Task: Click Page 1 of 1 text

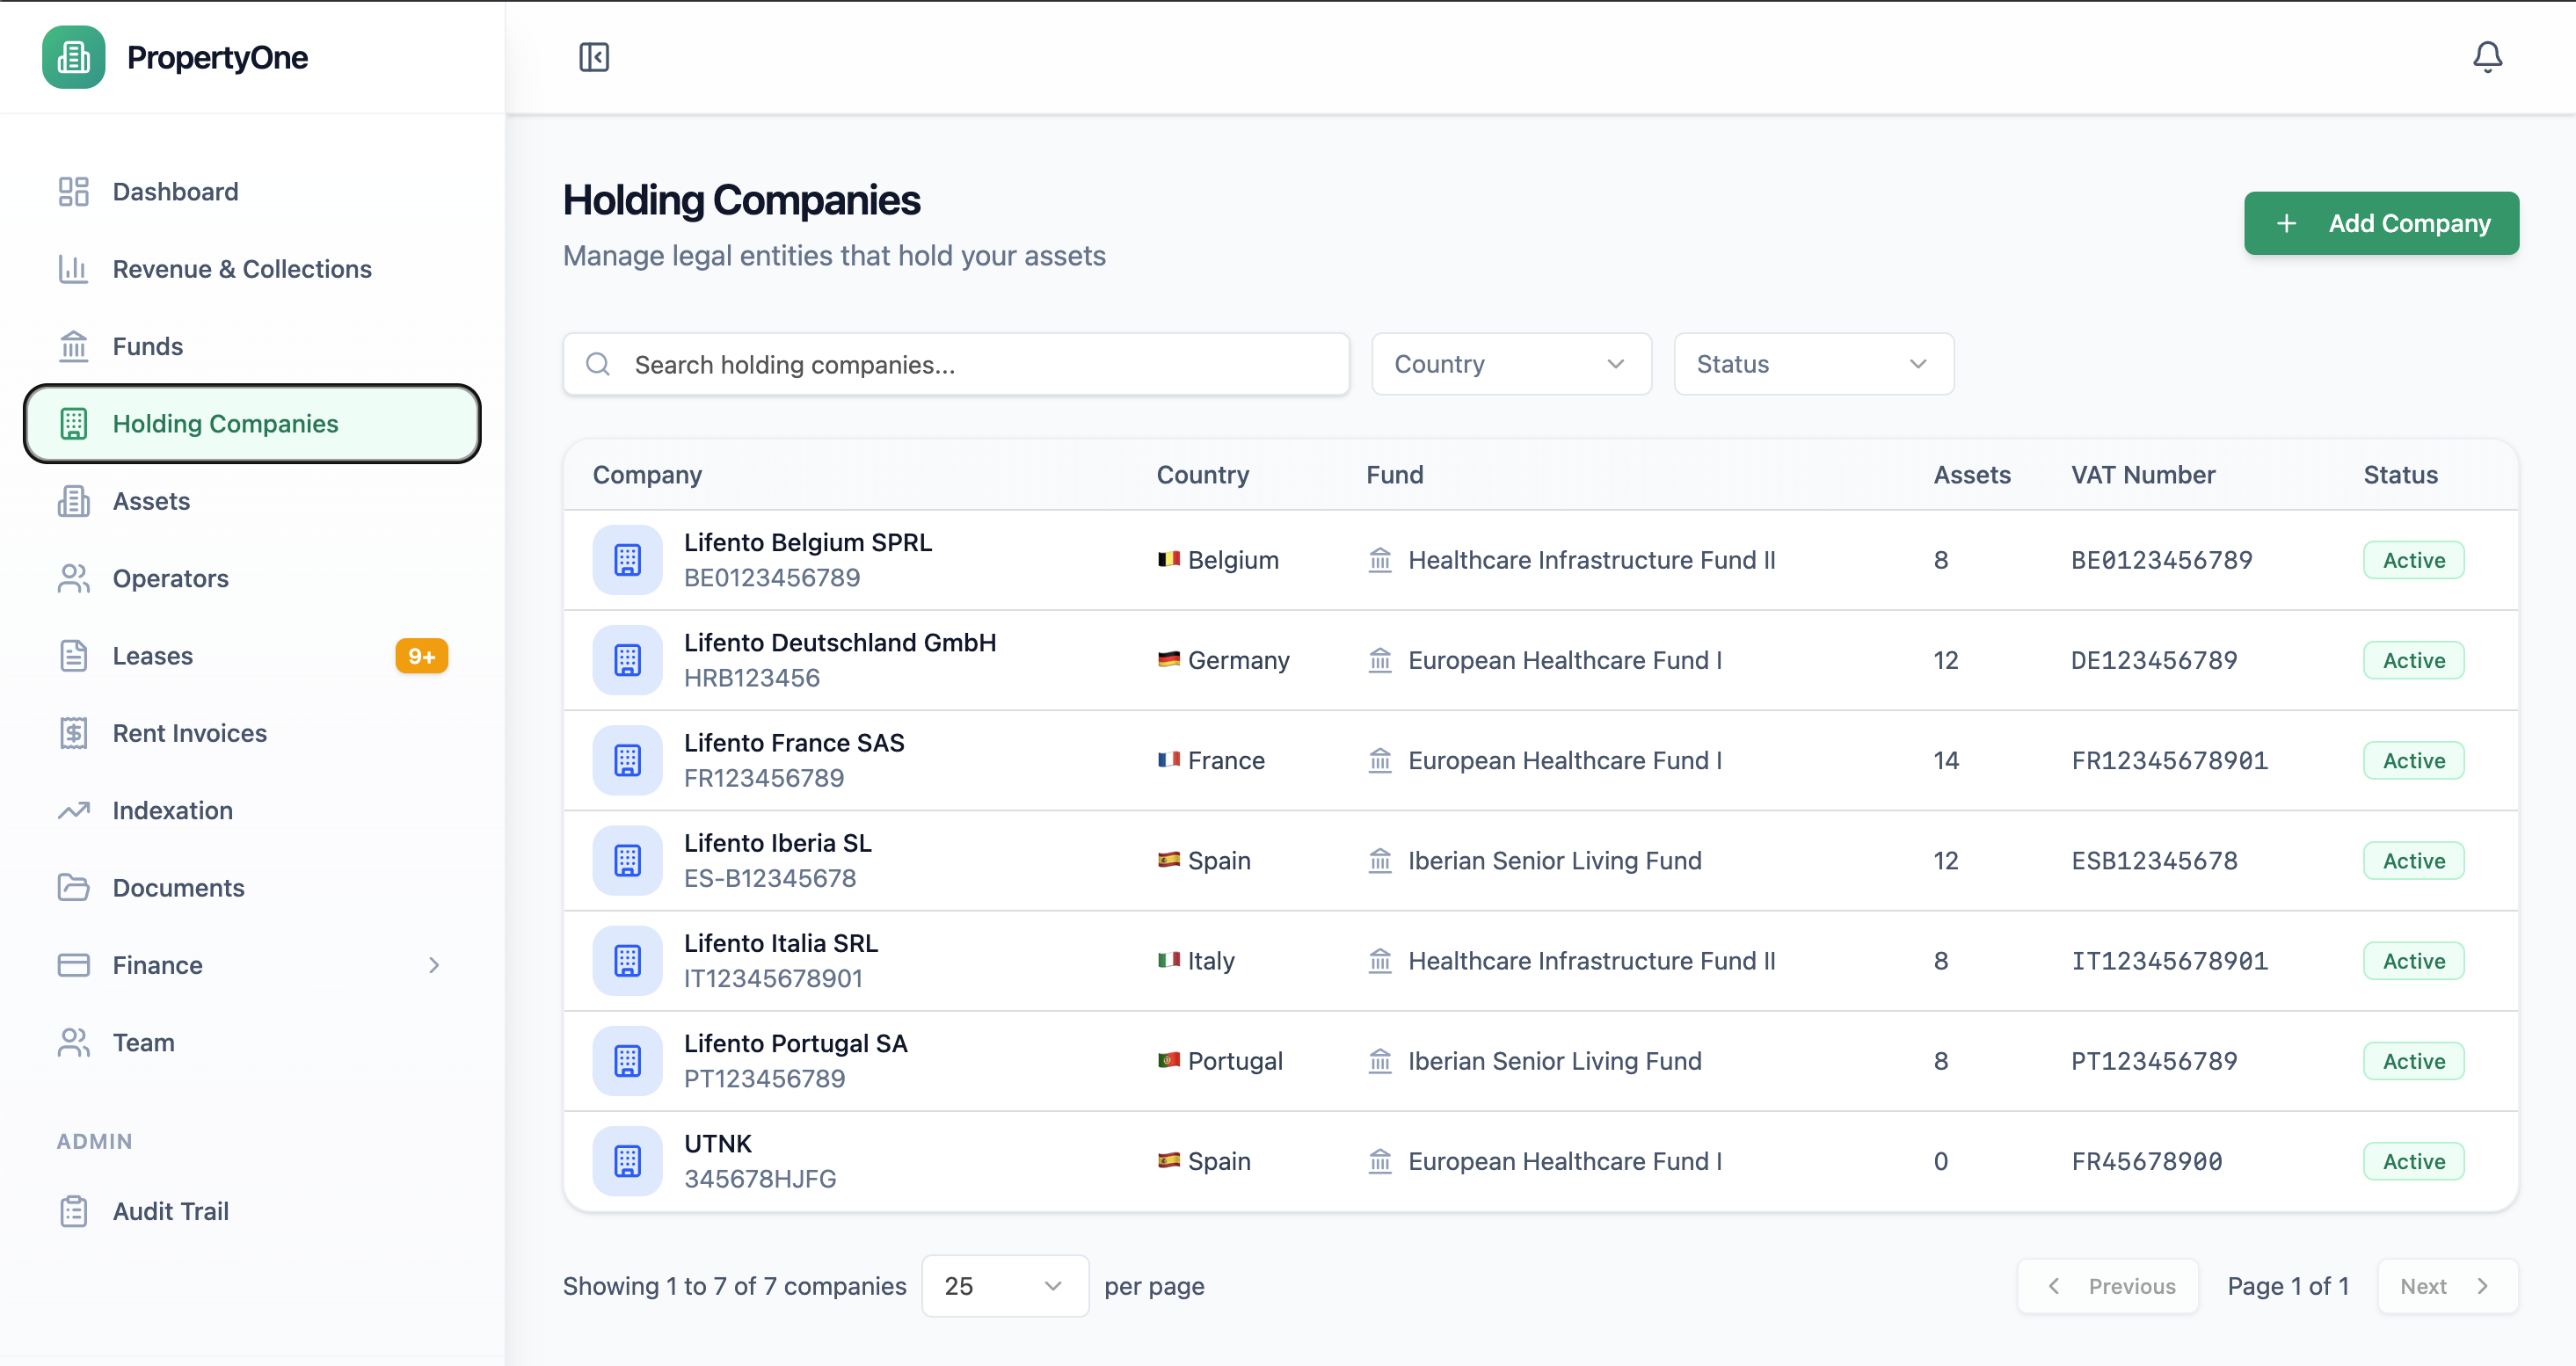Action: (2287, 1286)
